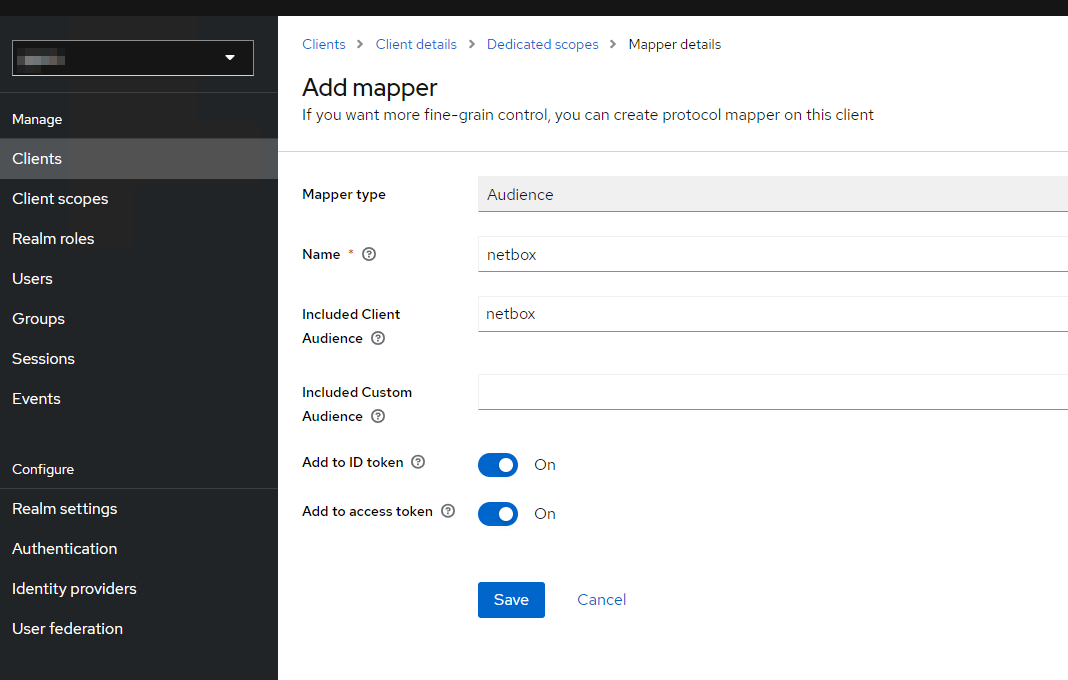Click help icon beside Add to access token
Viewport: 1068px width, 680px height.
tap(448, 511)
